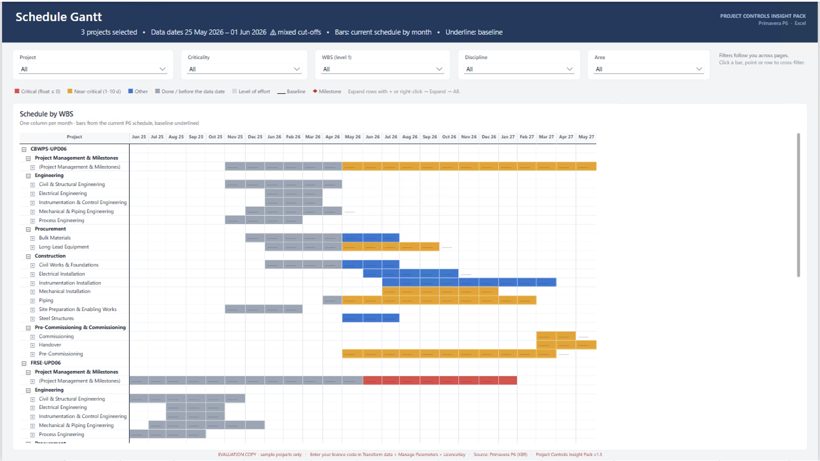
Task: Select the Handover row label
Action: pos(50,345)
